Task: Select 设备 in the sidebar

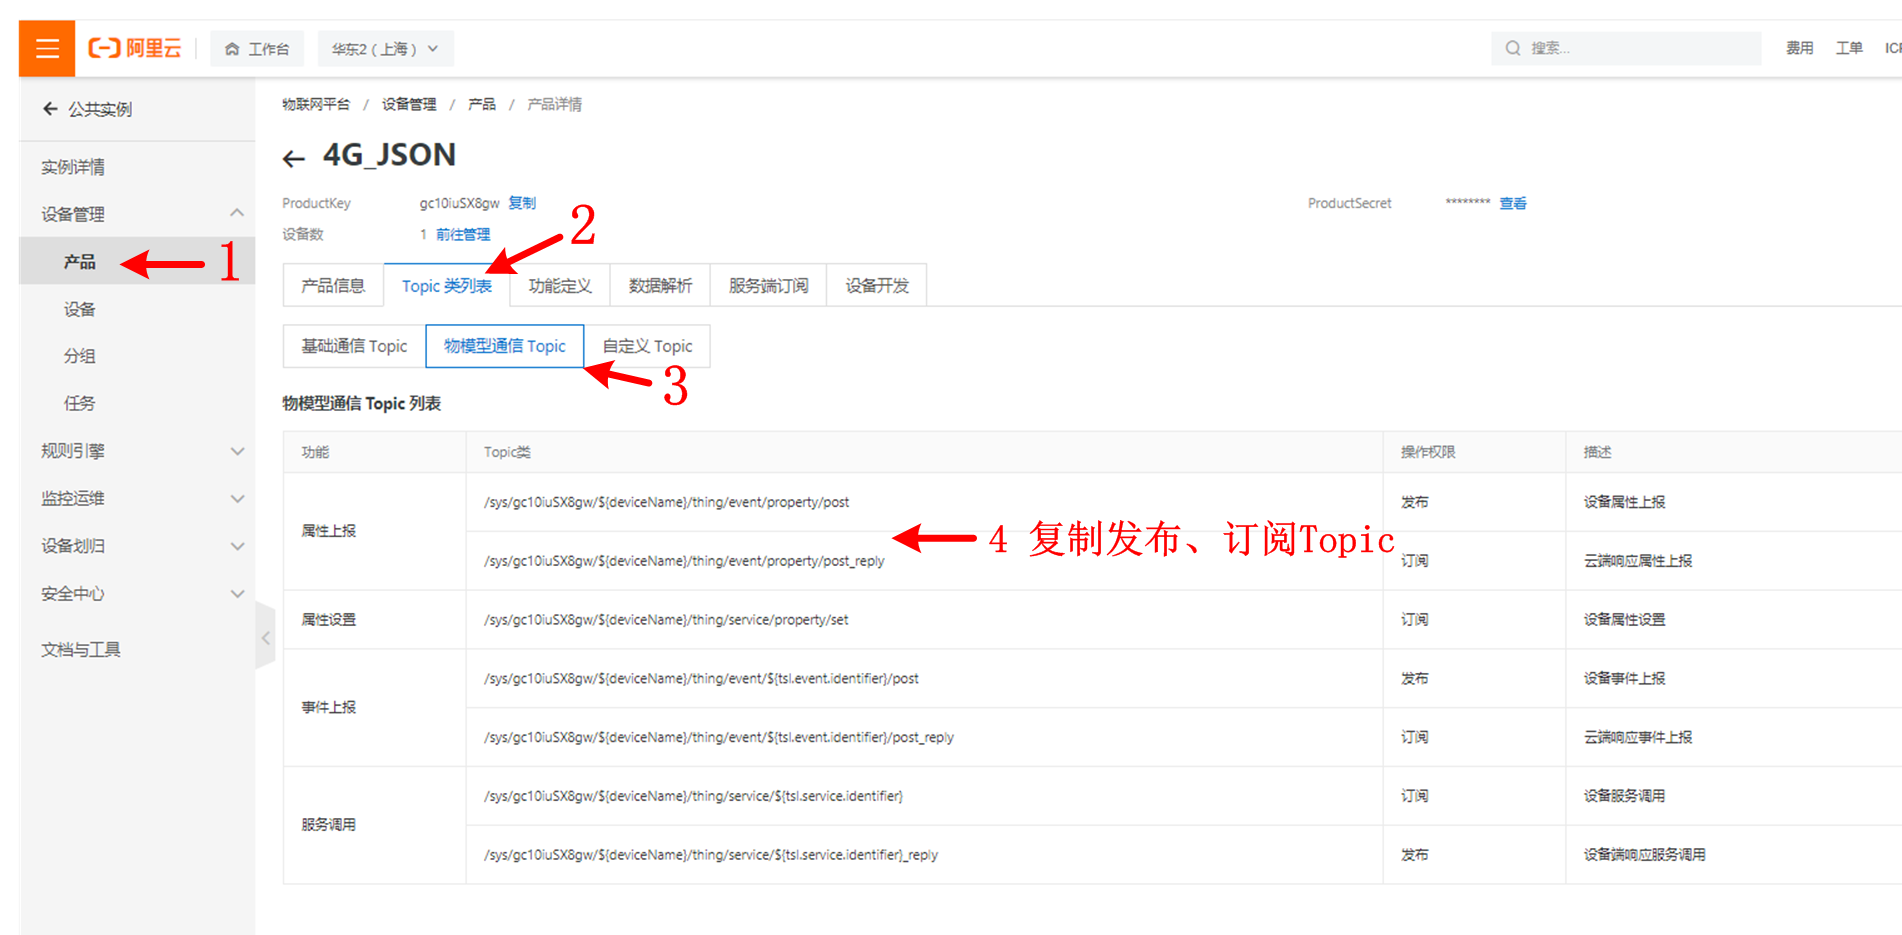Action: click(80, 309)
